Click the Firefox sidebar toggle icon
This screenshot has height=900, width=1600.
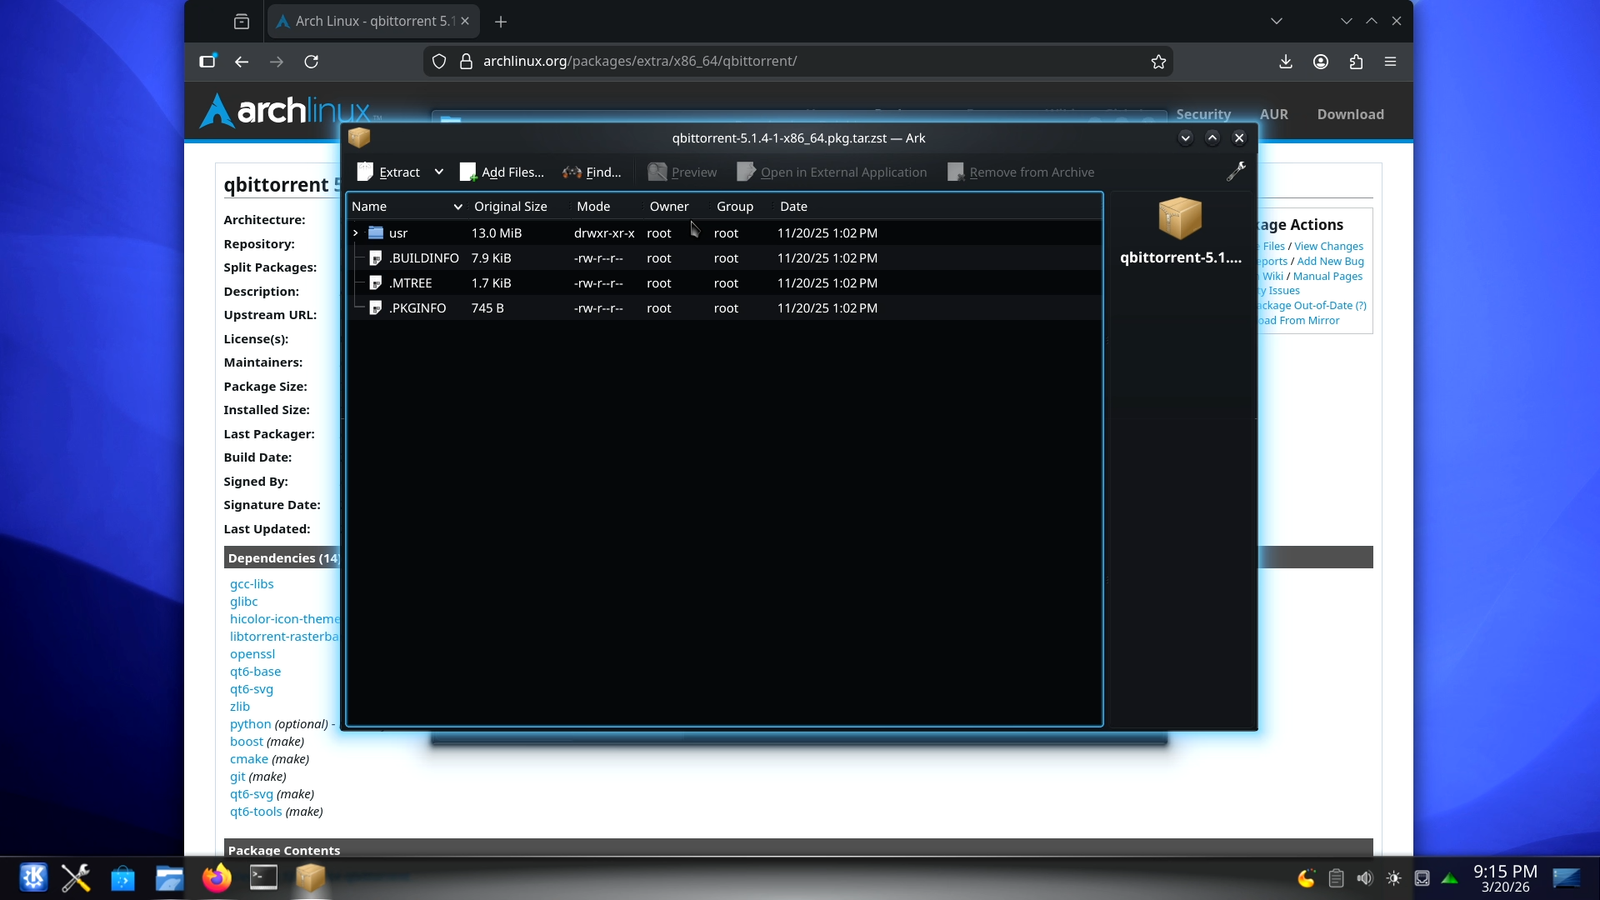[x=207, y=61]
